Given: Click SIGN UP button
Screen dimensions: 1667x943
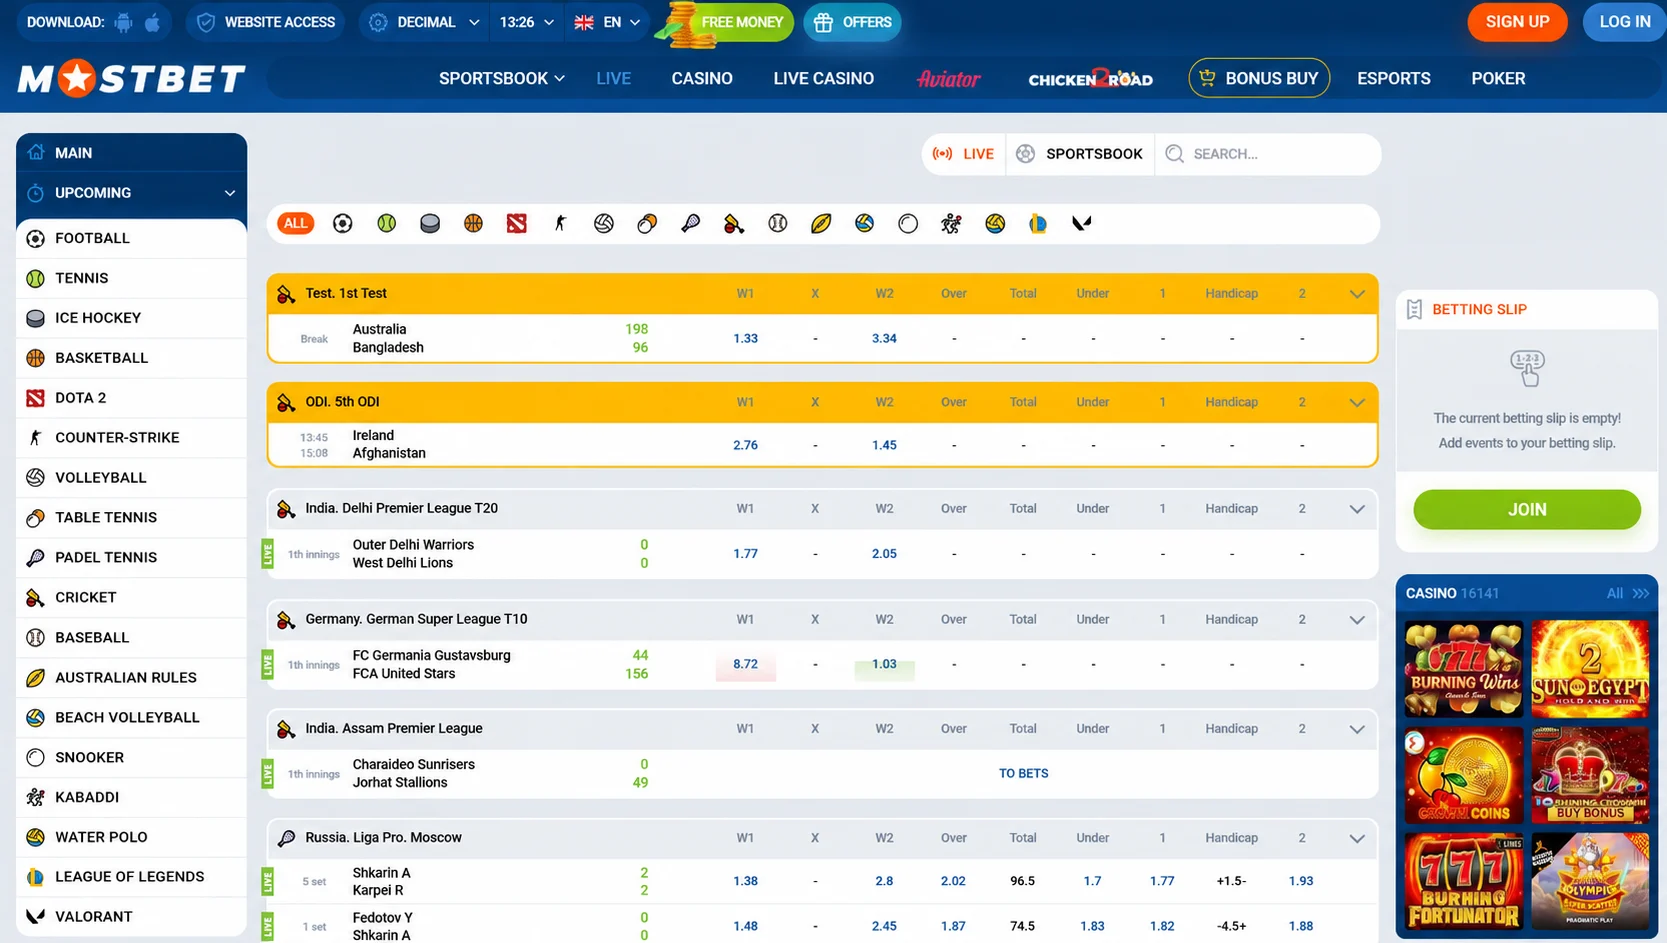Looking at the screenshot, I should click(1517, 22).
